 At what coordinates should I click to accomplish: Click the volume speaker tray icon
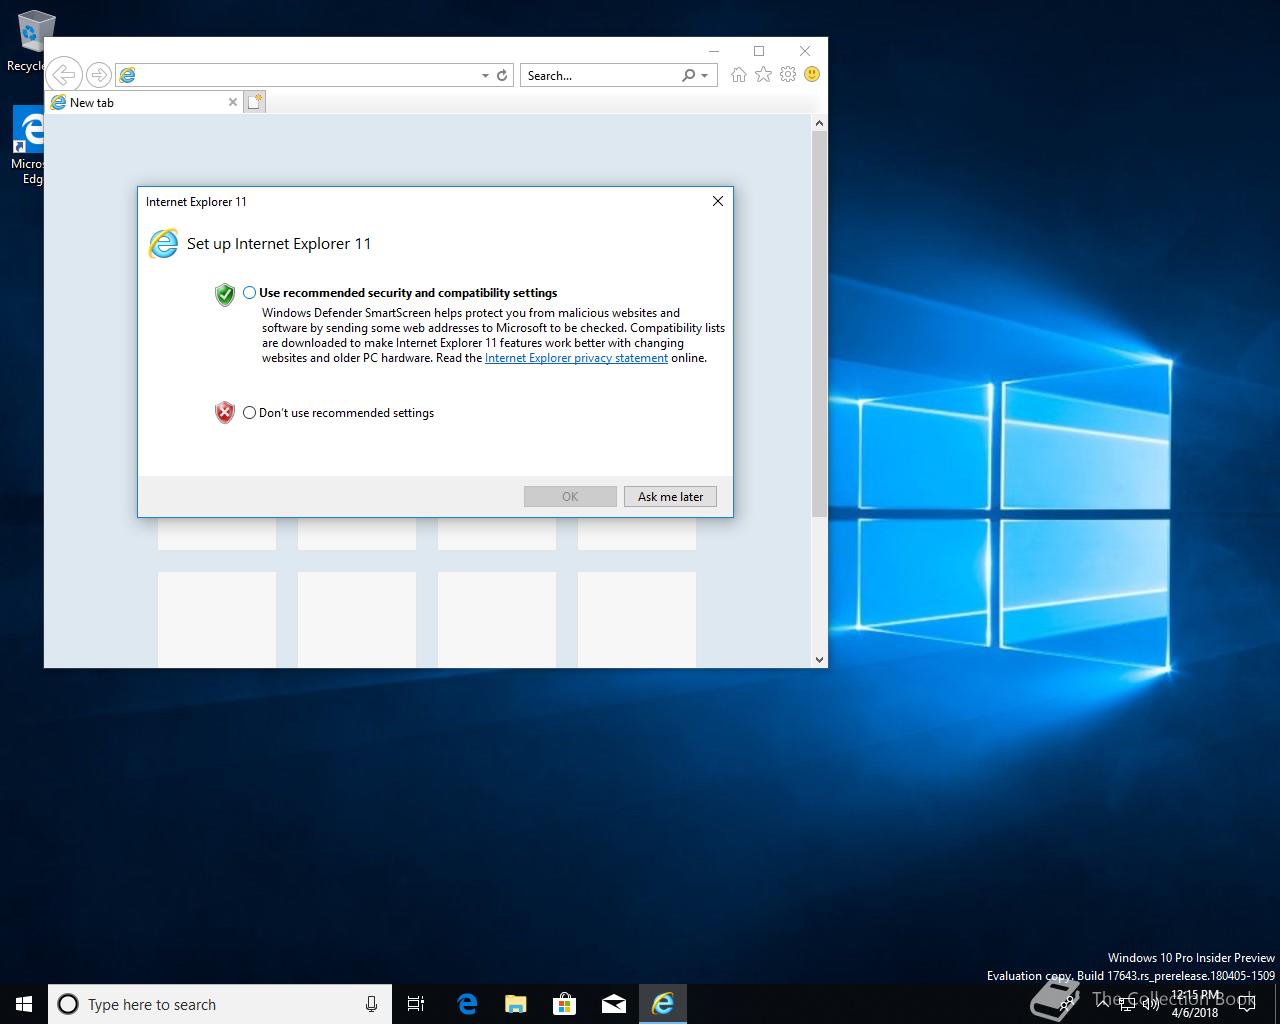1149,1004
